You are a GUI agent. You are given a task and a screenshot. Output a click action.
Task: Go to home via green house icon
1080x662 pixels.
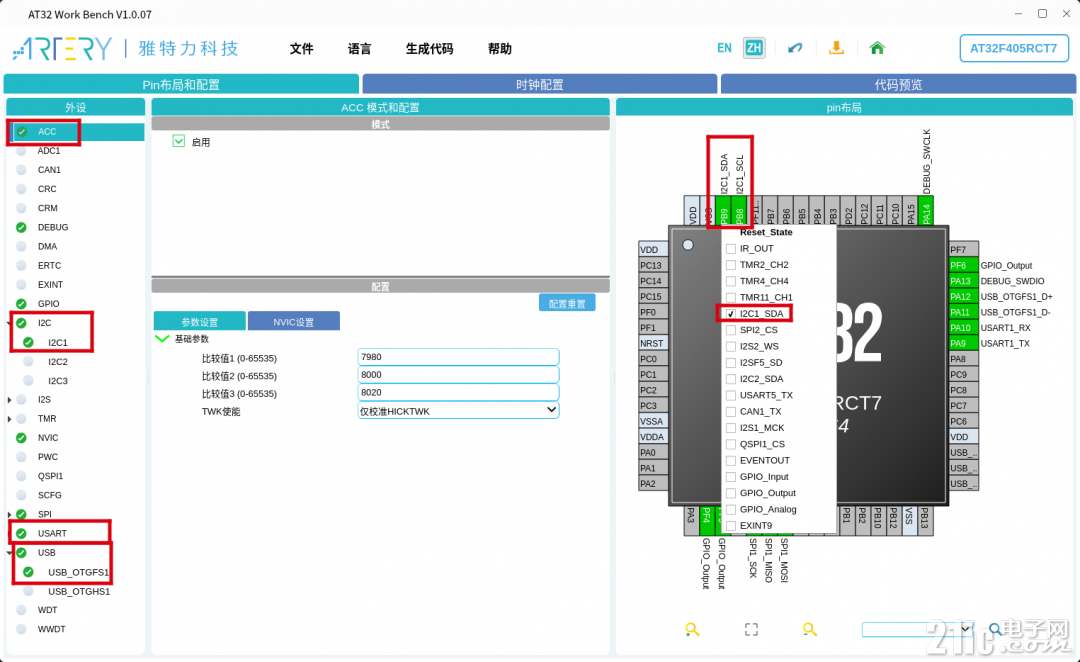[x=877, y=48]
